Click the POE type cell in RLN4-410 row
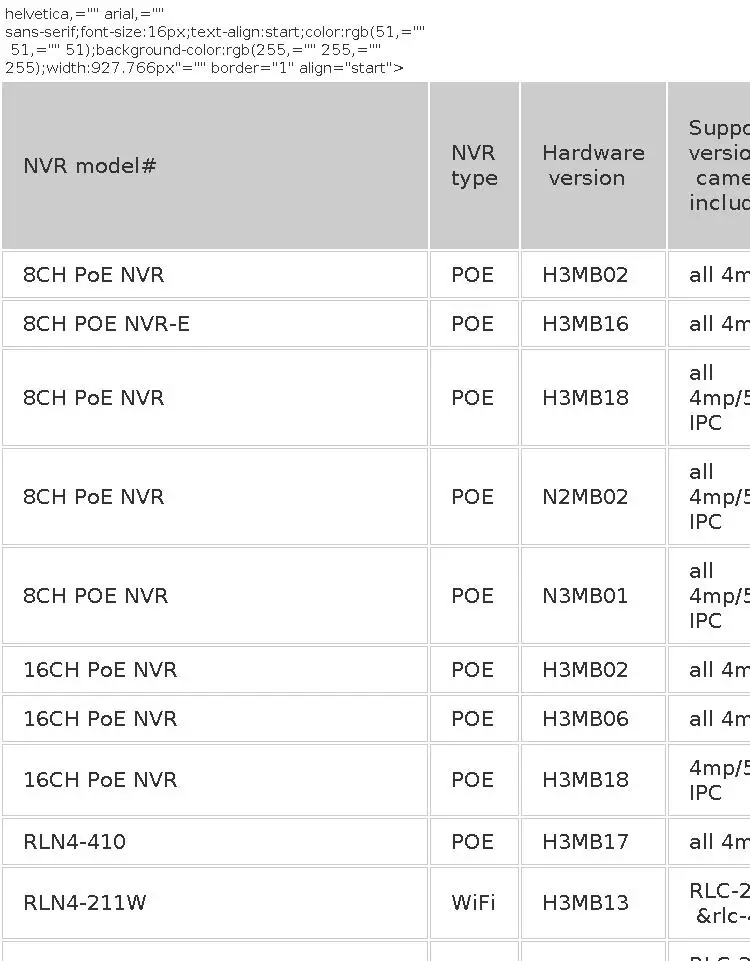The image size is (750, 961). [474, 841]
